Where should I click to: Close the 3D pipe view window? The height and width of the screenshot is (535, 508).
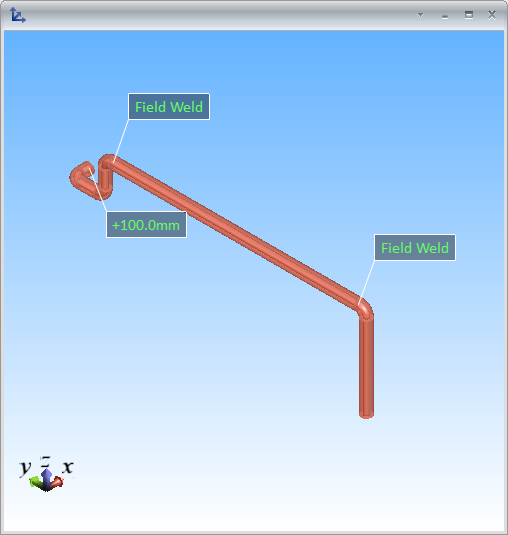coord(492,15)
